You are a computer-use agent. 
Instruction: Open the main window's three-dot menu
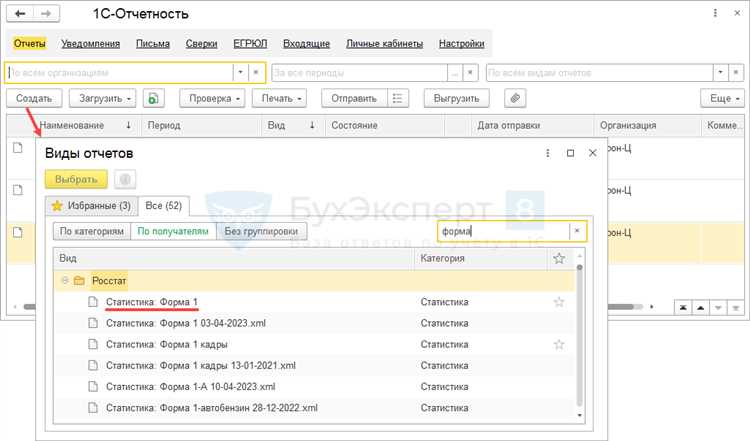[715, 13]
